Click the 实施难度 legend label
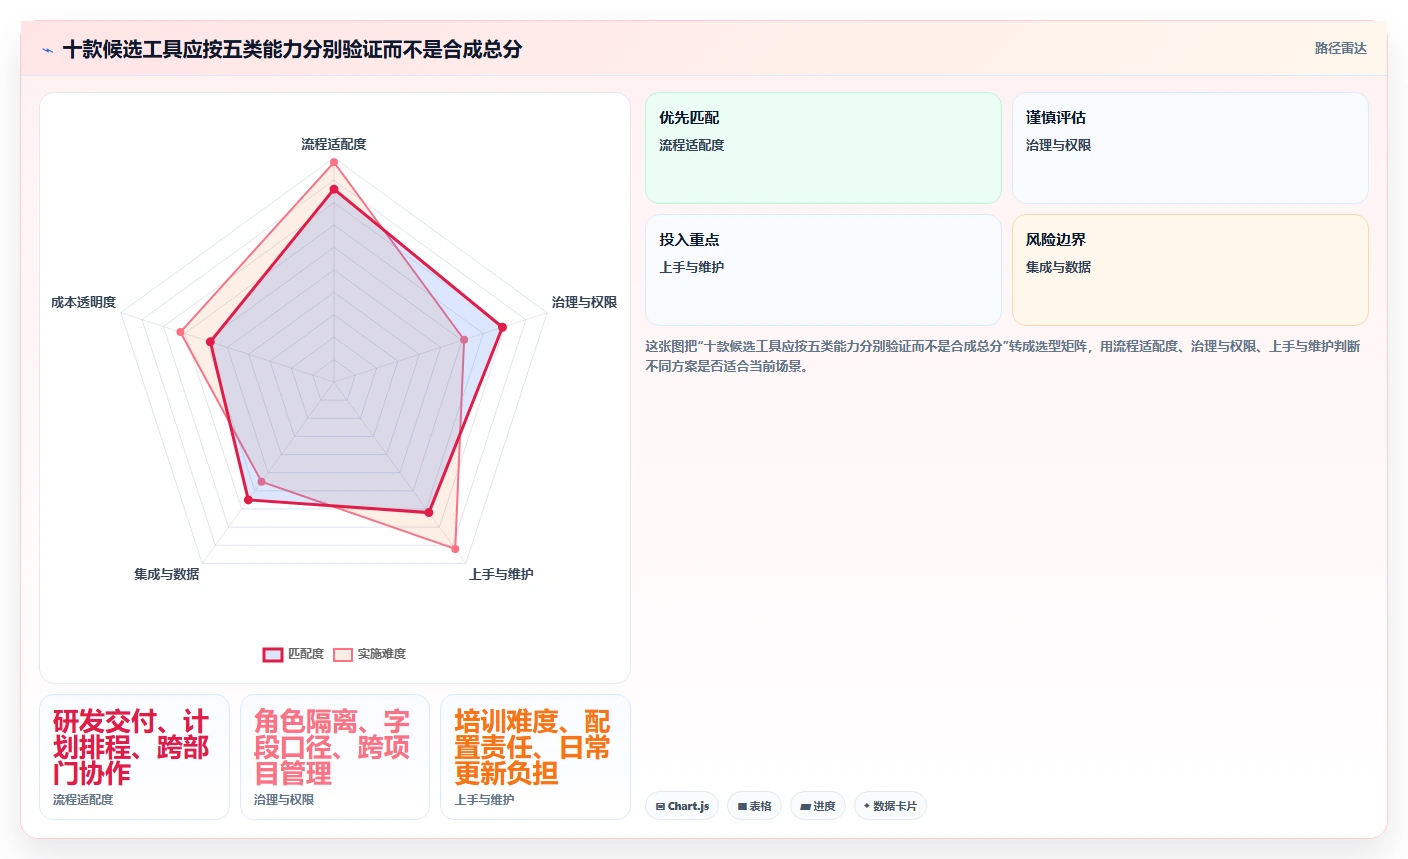The width and height of the screenshot is (1408, 859). pos(382,654)
